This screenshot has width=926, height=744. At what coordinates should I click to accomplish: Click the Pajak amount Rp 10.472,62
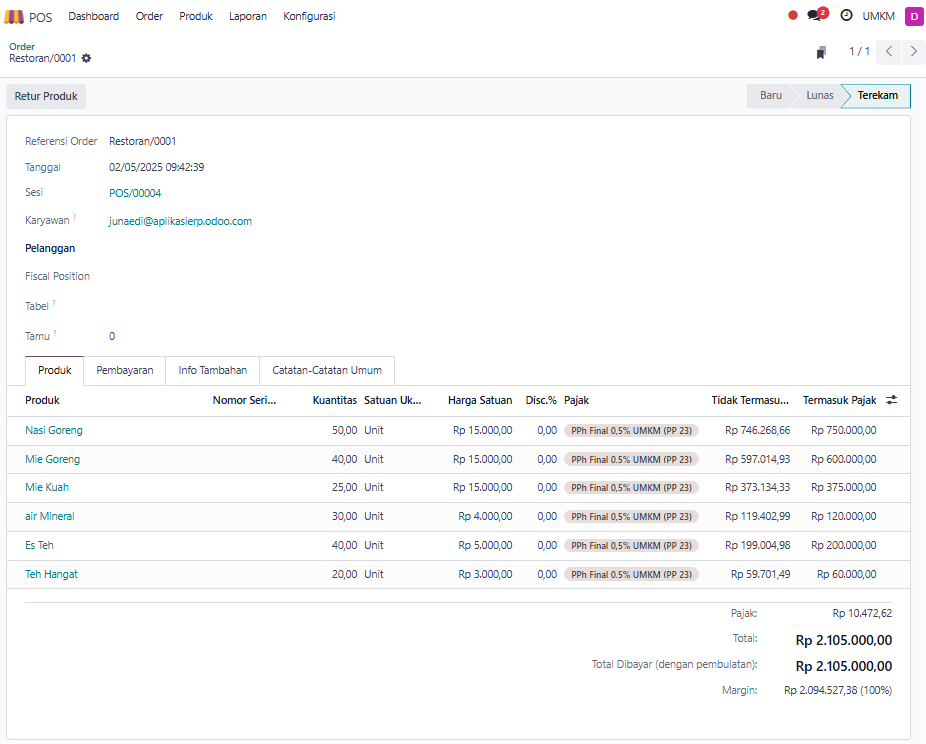(x=862, y=614)
